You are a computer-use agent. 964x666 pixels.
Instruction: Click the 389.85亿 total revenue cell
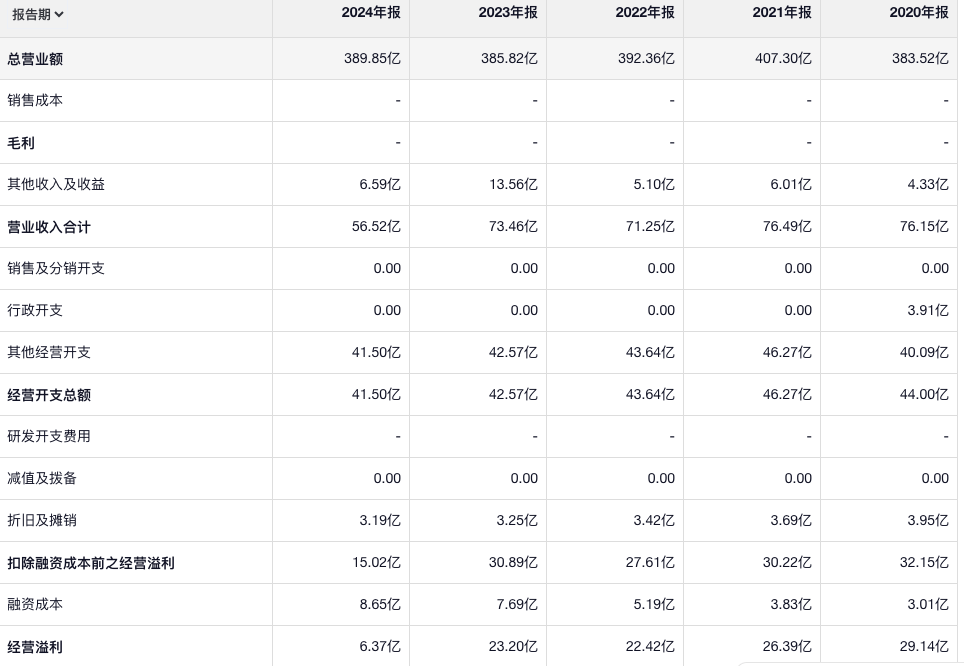[372, 59]
